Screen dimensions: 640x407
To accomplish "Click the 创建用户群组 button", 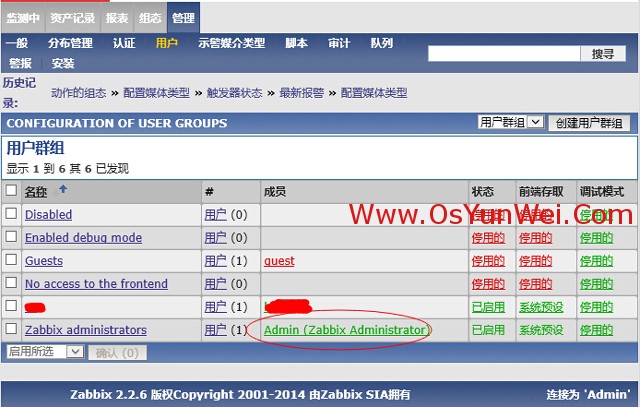I will coord(589,123).
